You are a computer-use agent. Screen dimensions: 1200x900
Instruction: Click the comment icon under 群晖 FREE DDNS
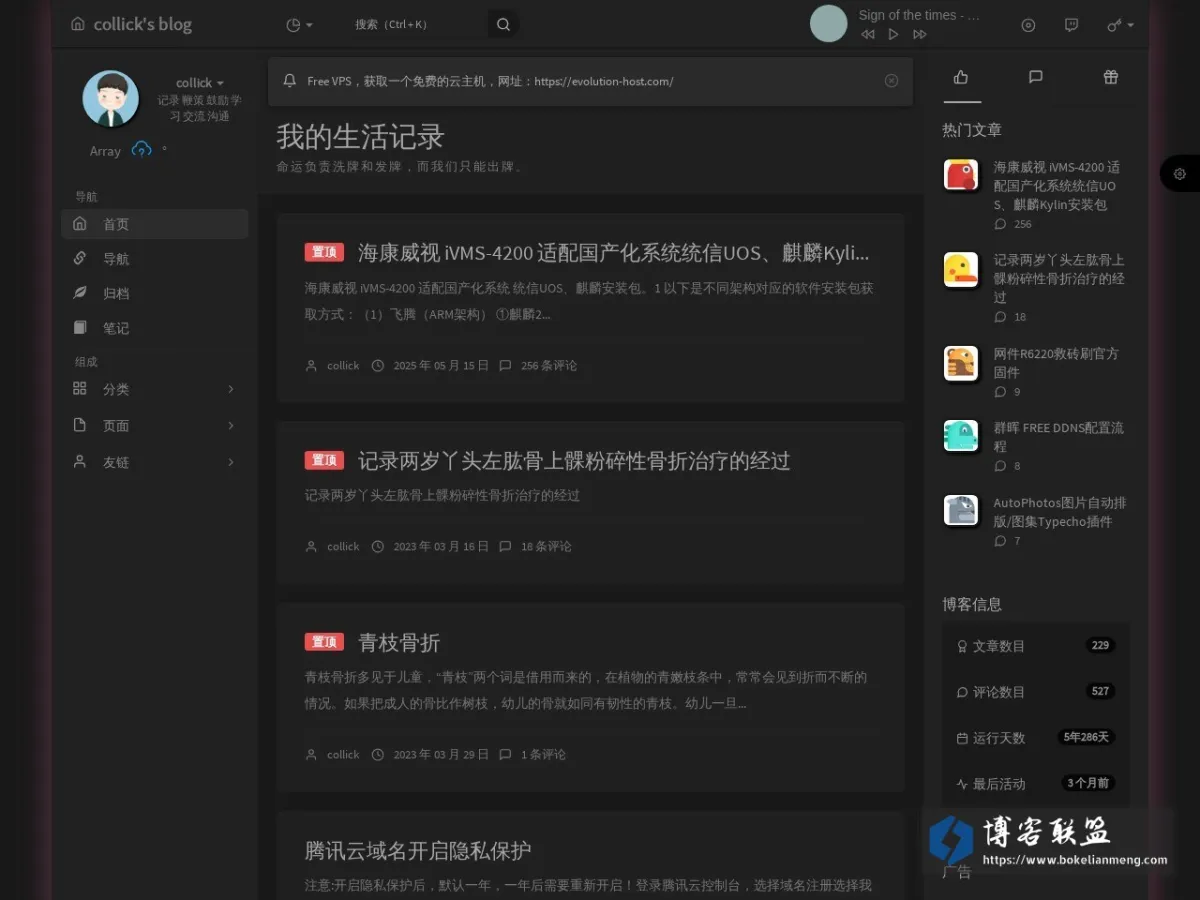1000,466
